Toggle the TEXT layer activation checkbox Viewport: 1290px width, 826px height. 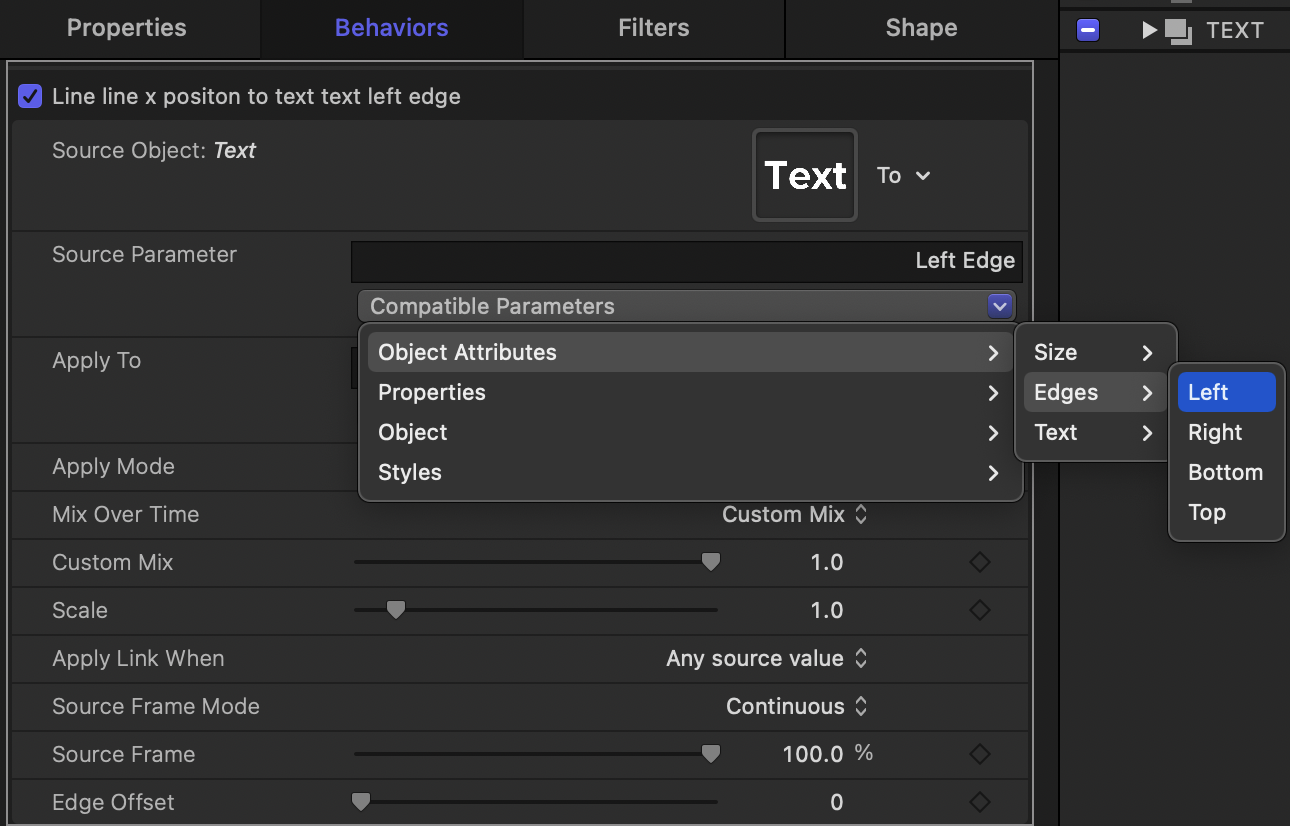(x=1087, y=30)
